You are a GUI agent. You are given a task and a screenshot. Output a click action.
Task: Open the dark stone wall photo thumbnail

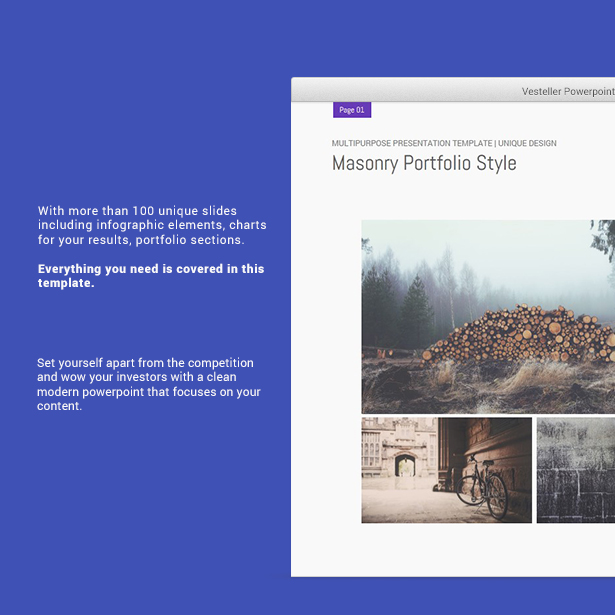click(576, 470)
